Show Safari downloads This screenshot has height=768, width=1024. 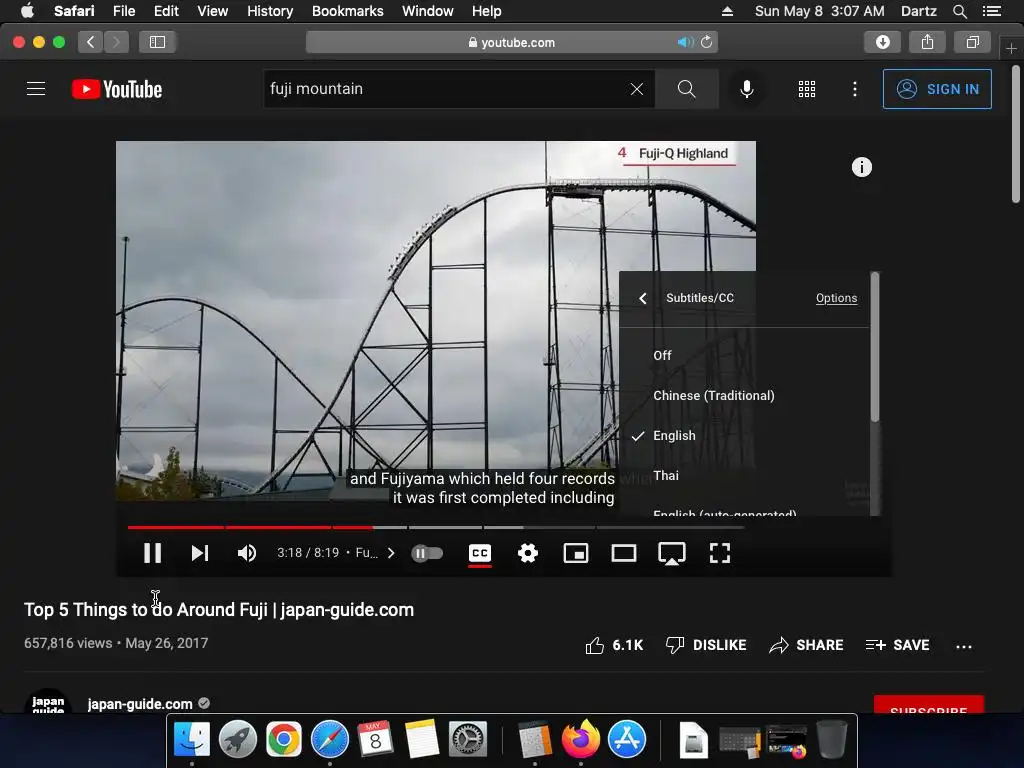point(882,42)
